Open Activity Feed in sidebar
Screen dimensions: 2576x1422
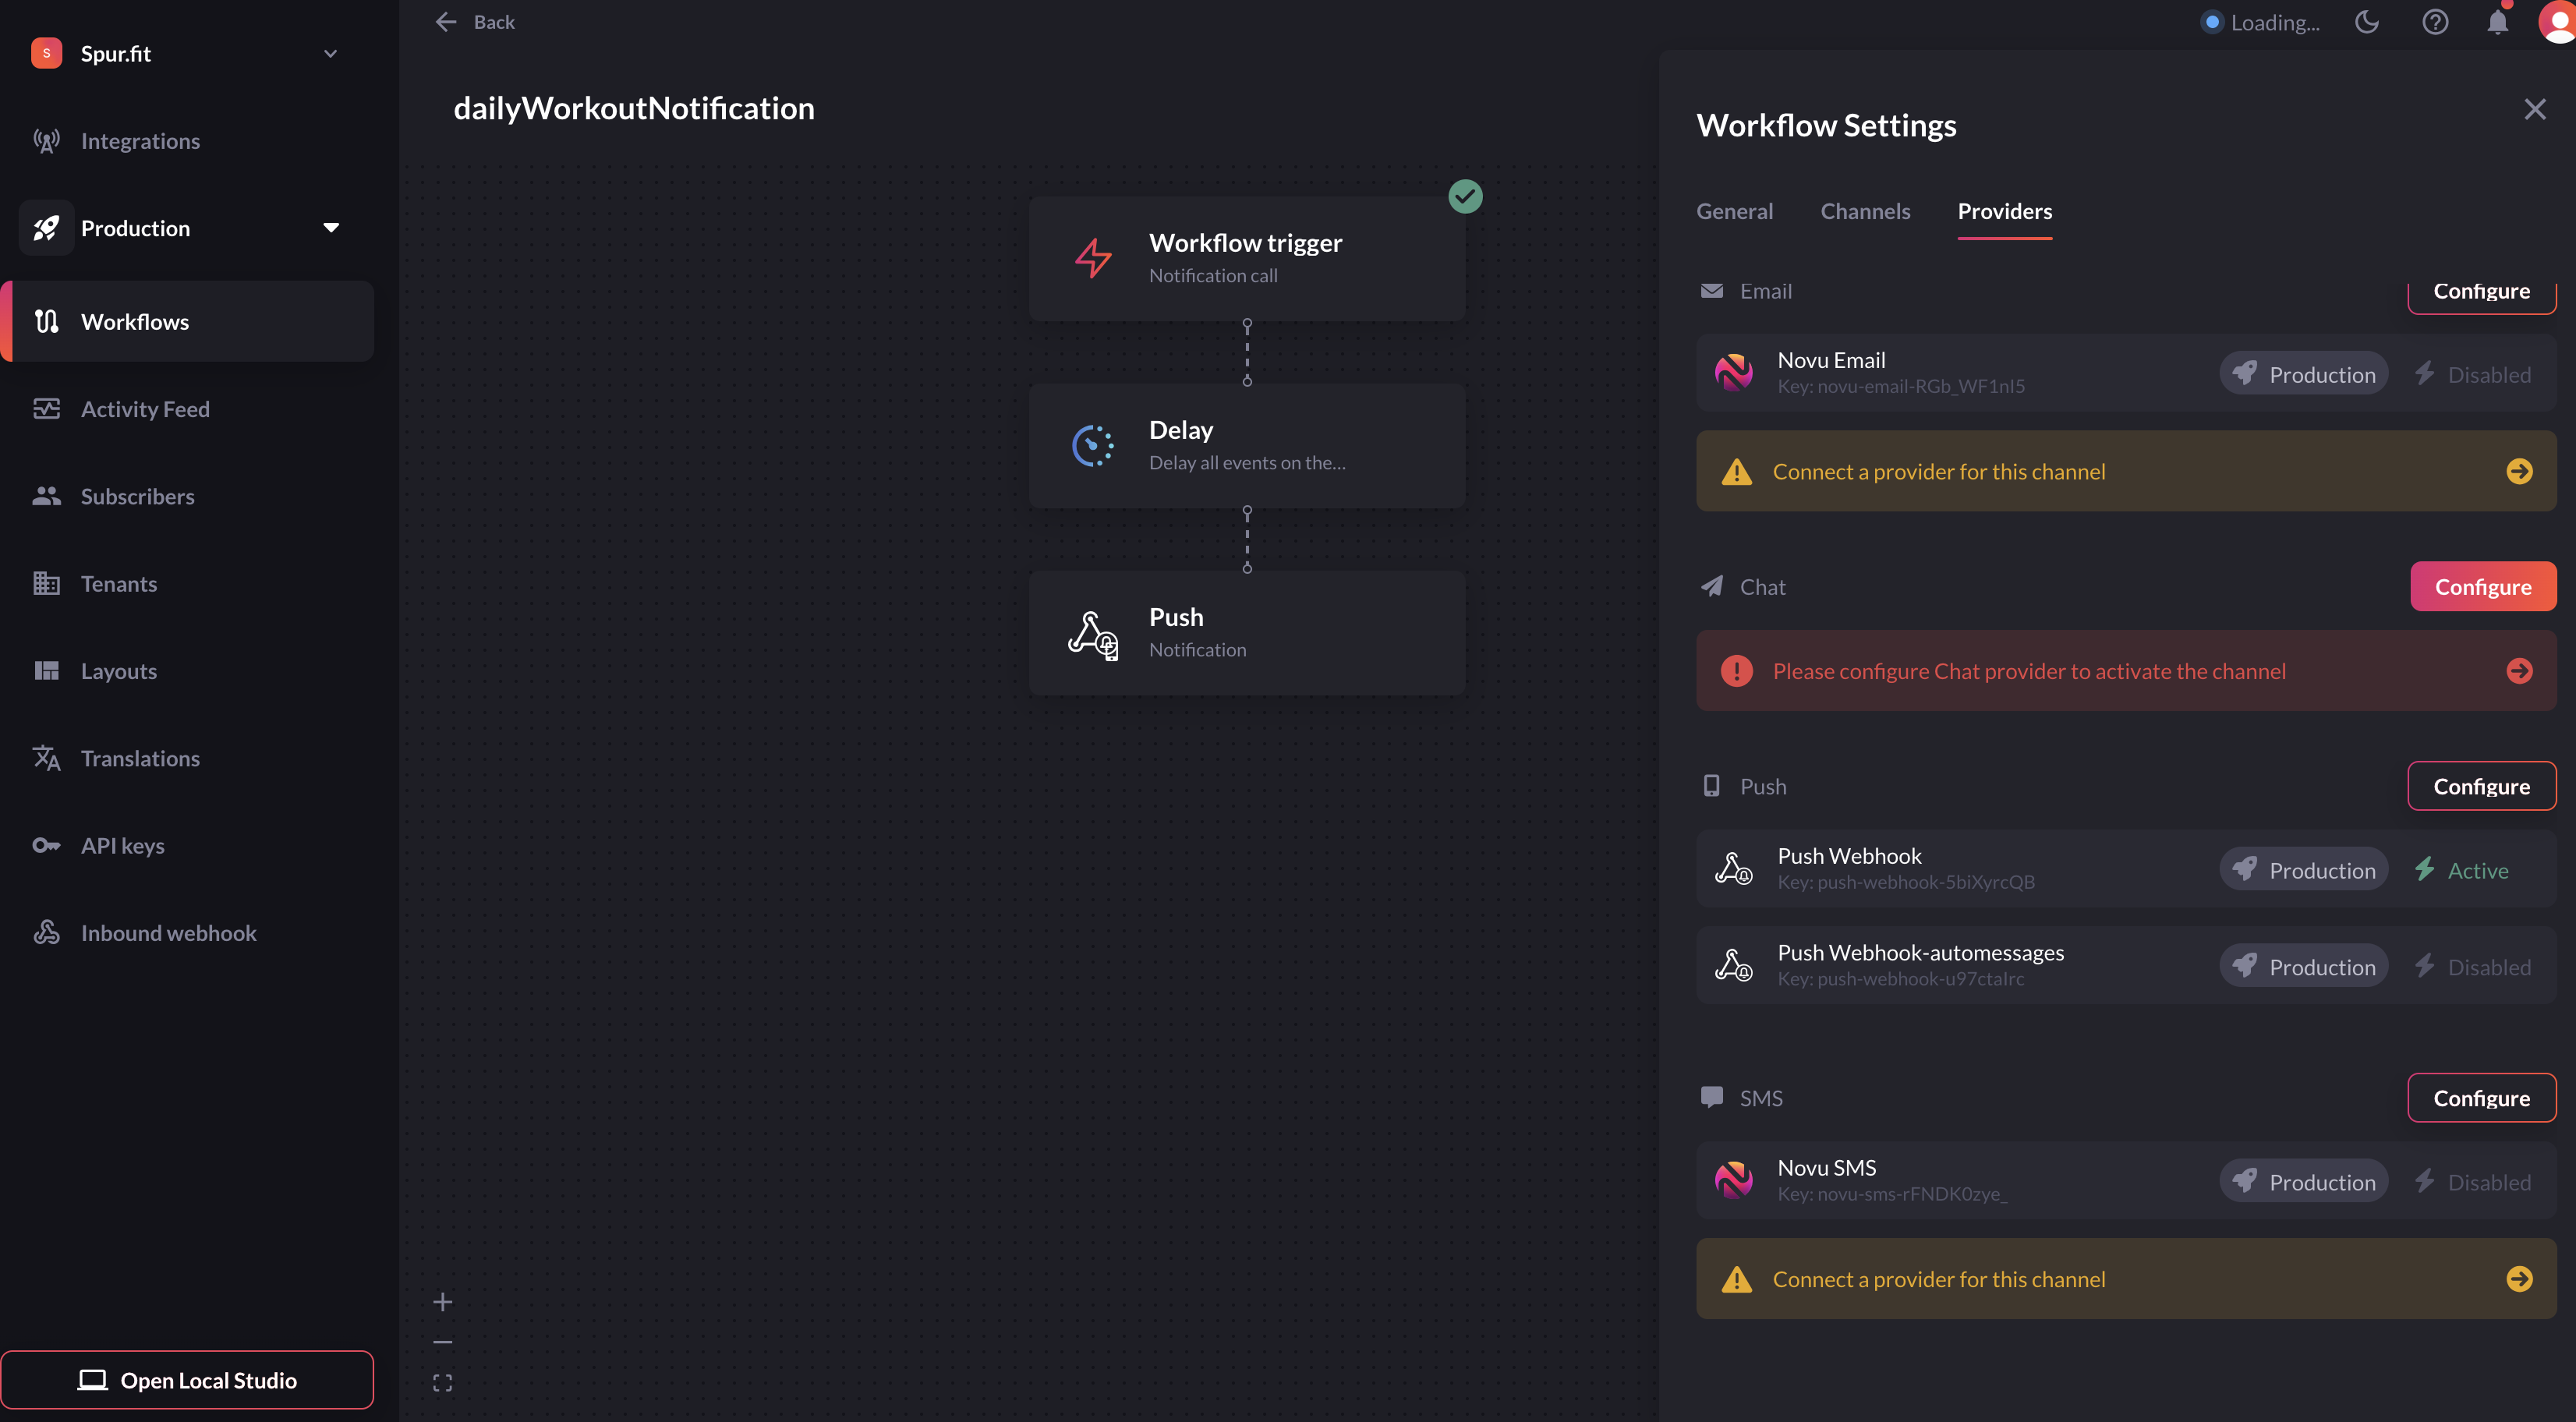coord(145,409)
